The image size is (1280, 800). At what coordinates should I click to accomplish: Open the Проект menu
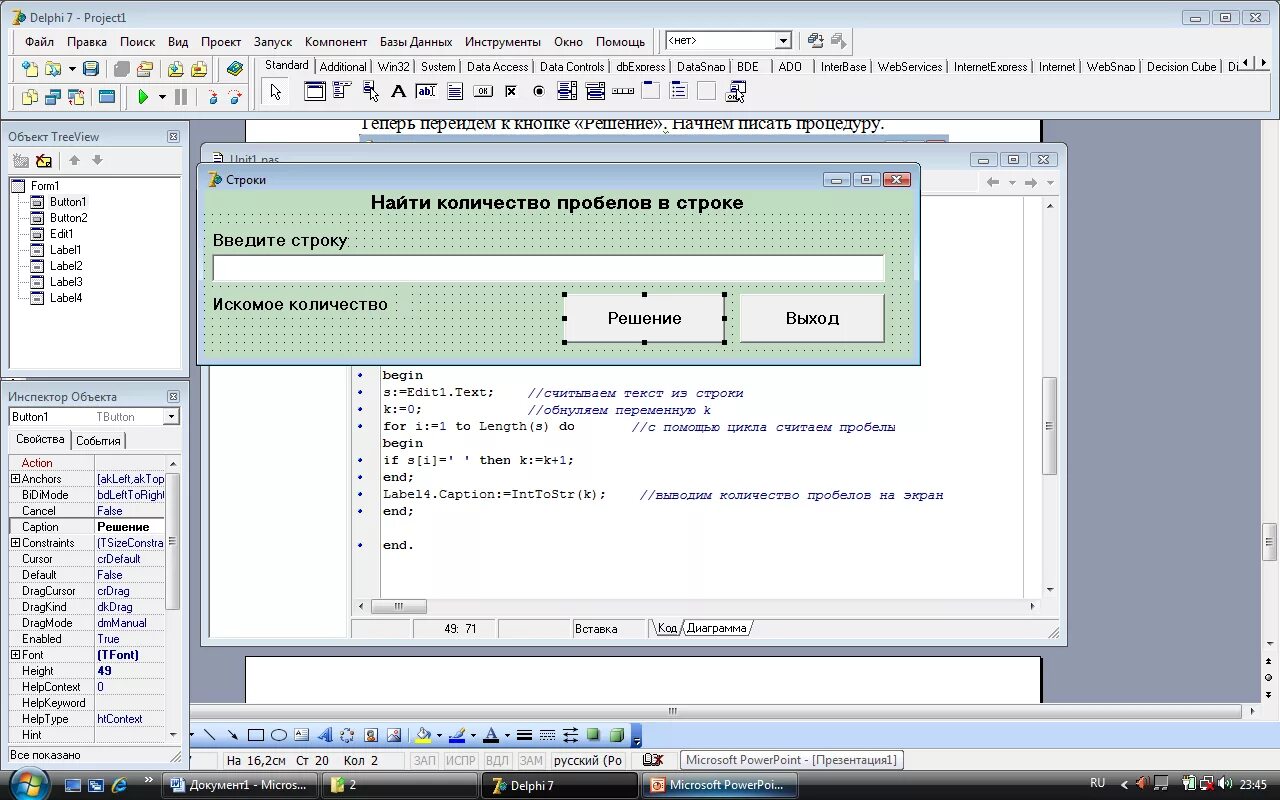(x=221, y=42)
